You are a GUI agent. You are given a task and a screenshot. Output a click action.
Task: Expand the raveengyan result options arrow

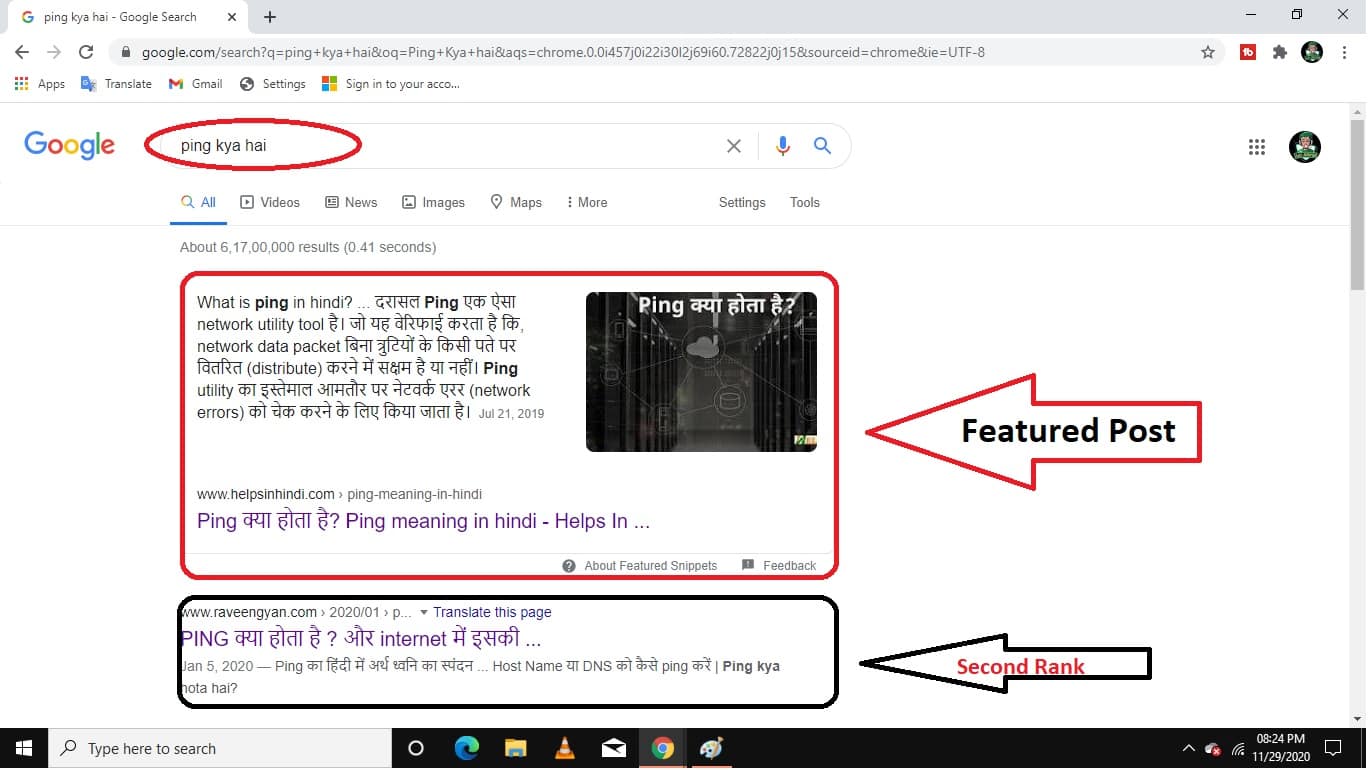[424, 612]
